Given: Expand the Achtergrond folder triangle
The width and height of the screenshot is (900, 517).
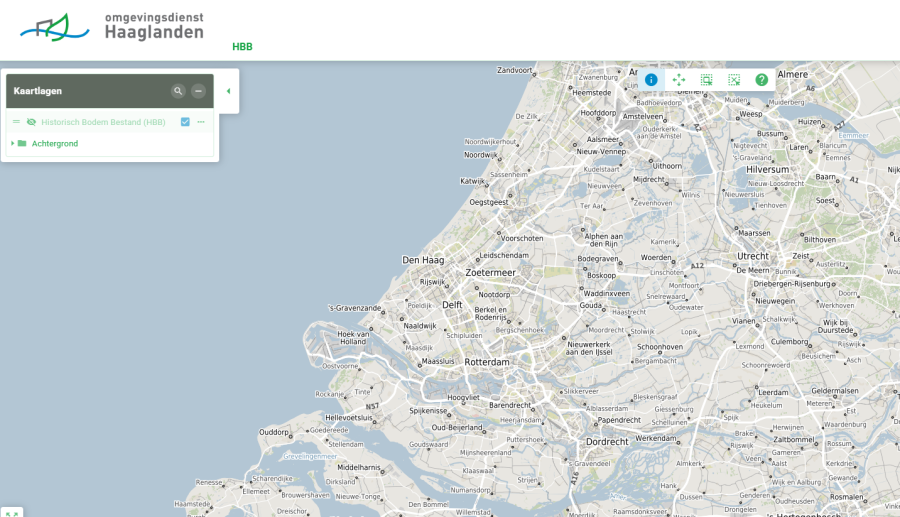Looking at the screenshot, I should pyautogui.click(x=13, y=143).
